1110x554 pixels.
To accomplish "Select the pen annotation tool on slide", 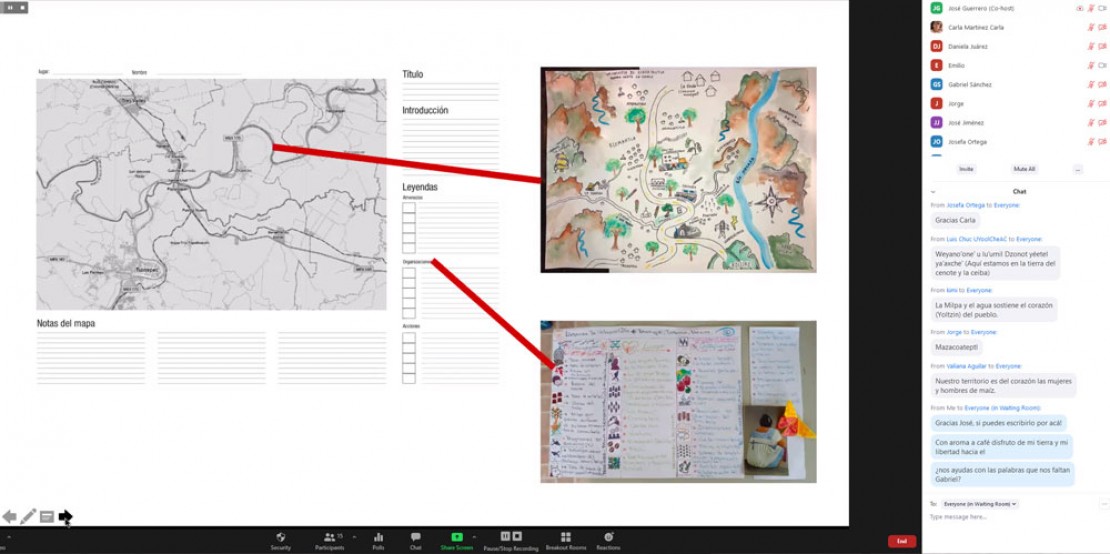I will (28, 517).
